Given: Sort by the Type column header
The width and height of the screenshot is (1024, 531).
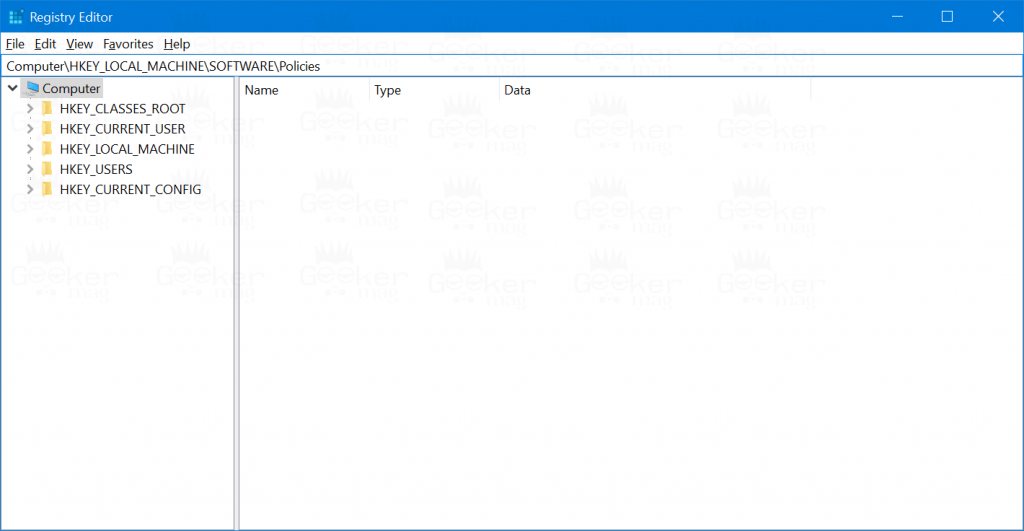Looking at the screenshot, I should tap(434, 90).
